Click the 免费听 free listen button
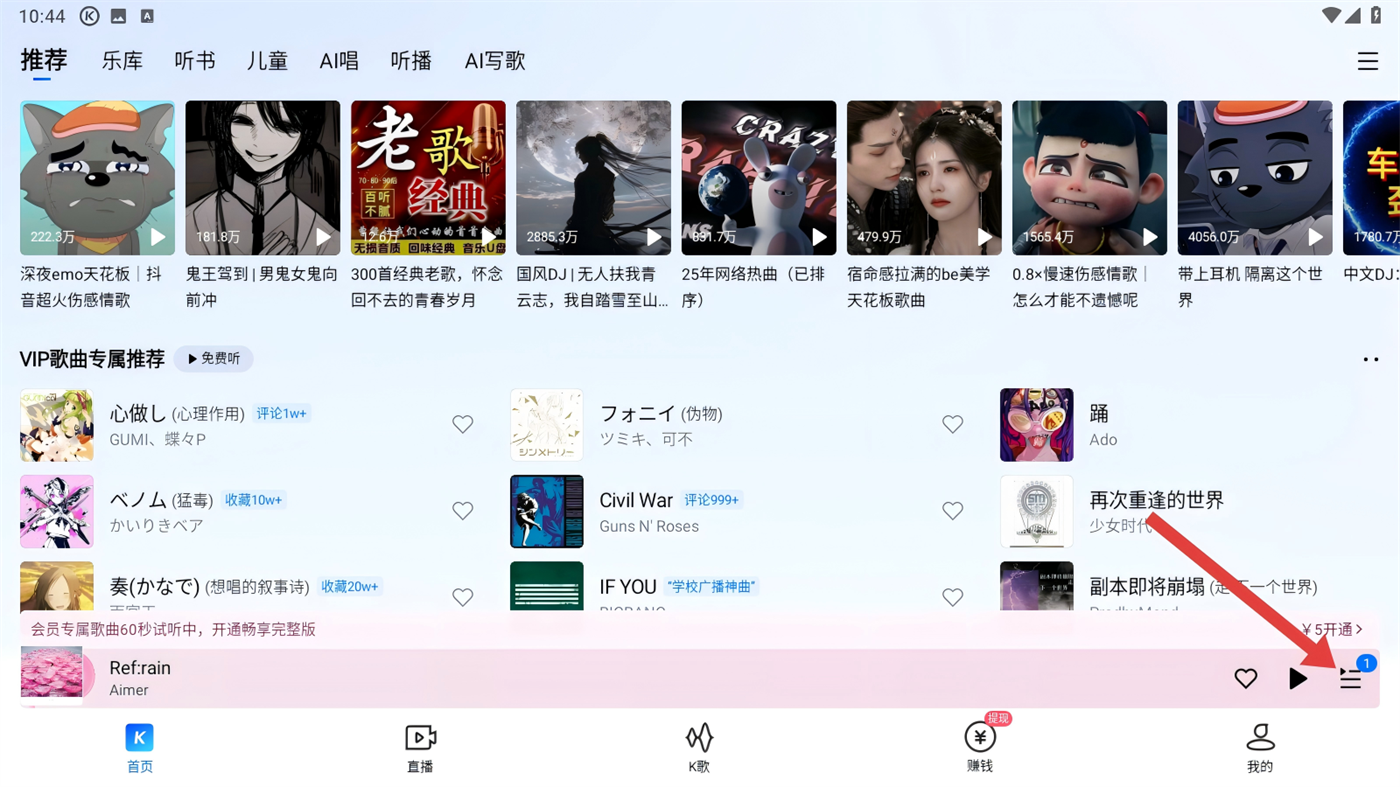 point(214,359)
